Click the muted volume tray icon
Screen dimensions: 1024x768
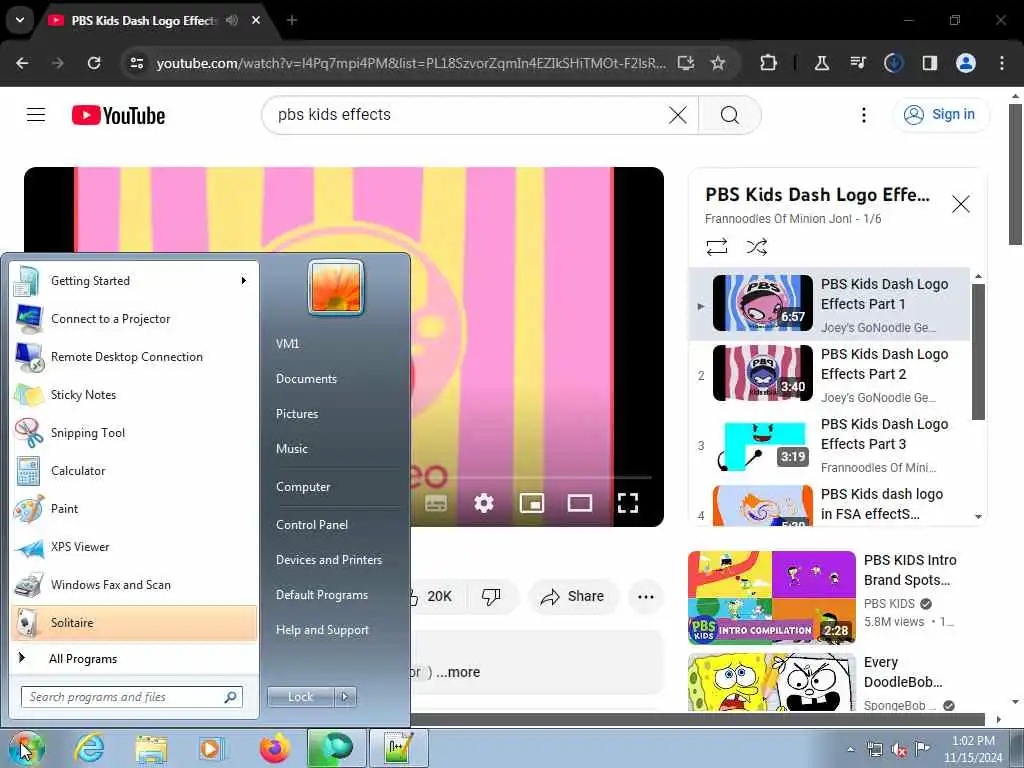click(899, 750)
